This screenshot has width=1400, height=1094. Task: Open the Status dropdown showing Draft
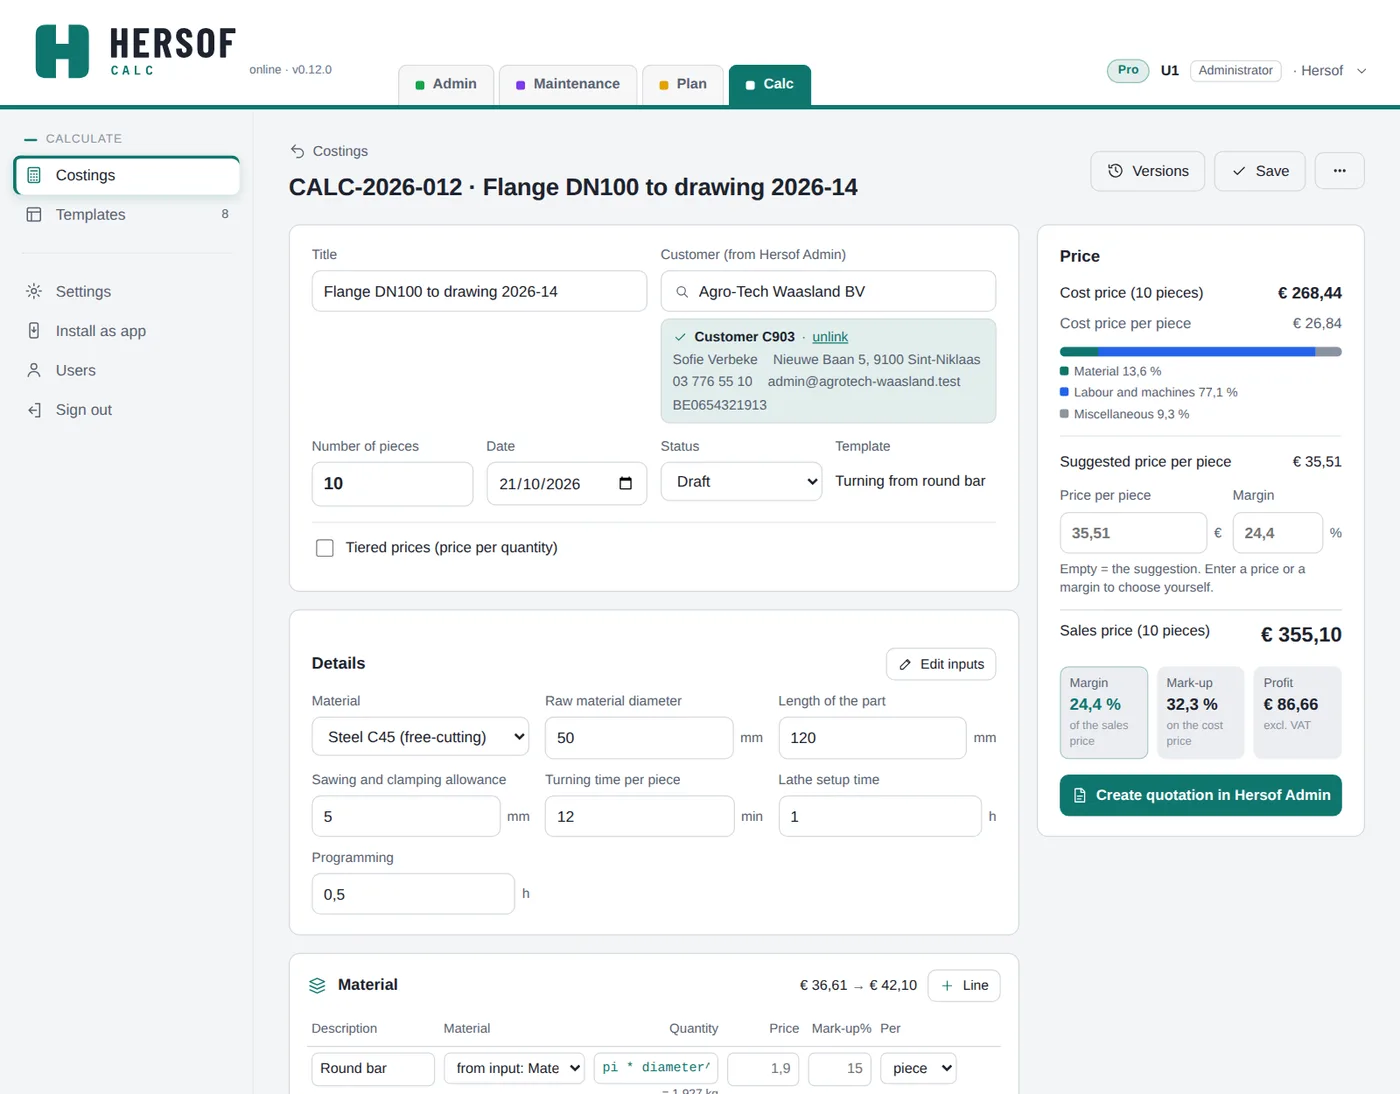tap(741, 481)
